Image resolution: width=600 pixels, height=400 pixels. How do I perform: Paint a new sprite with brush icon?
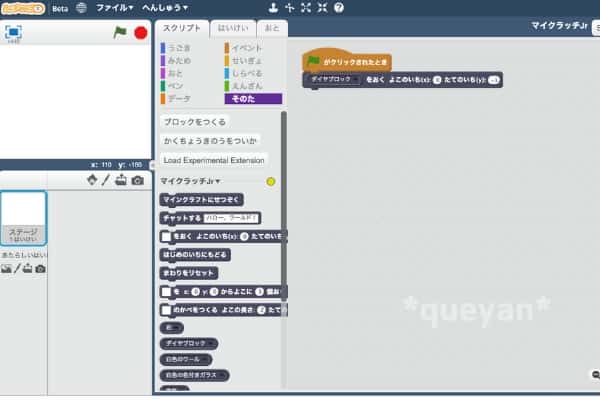(x=106, y=180)
